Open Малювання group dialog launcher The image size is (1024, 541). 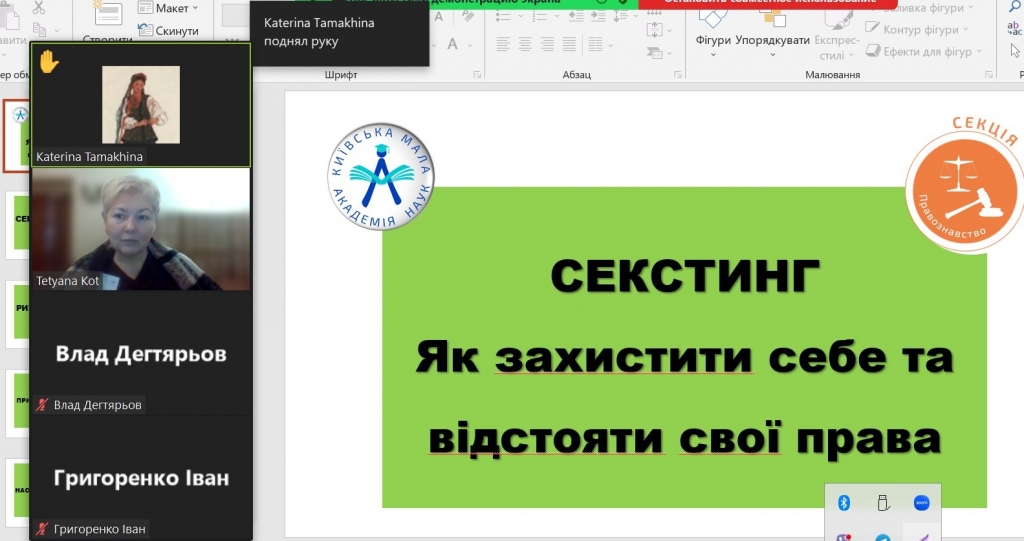(989, 75)
